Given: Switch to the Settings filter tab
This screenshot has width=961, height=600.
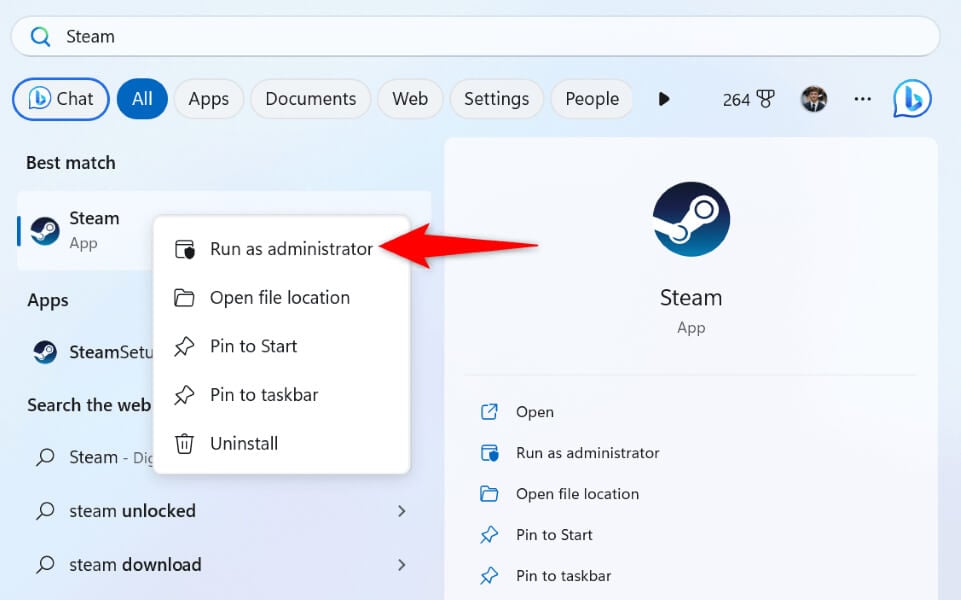Looking at the screenshot, I should [496, 99].
